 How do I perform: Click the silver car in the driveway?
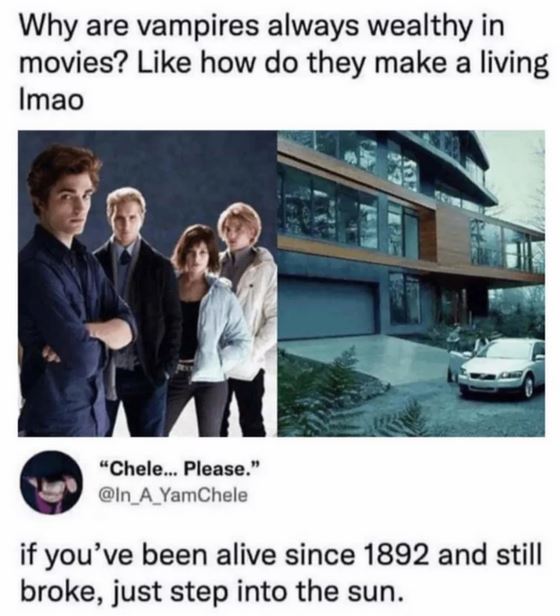(499, 367)
